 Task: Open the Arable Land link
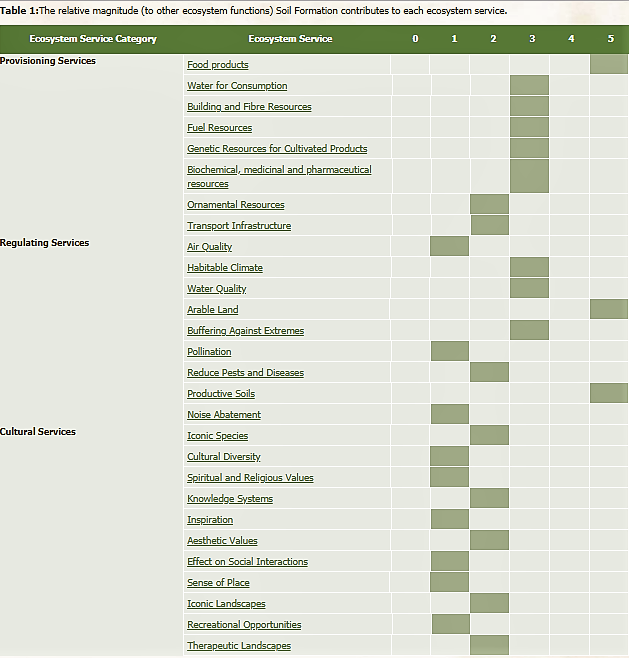212,310
